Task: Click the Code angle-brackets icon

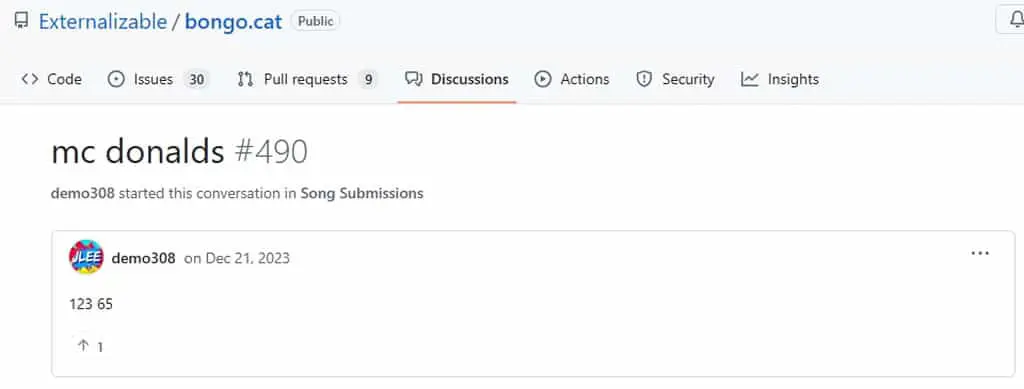Action: click(x=29, y=80)
